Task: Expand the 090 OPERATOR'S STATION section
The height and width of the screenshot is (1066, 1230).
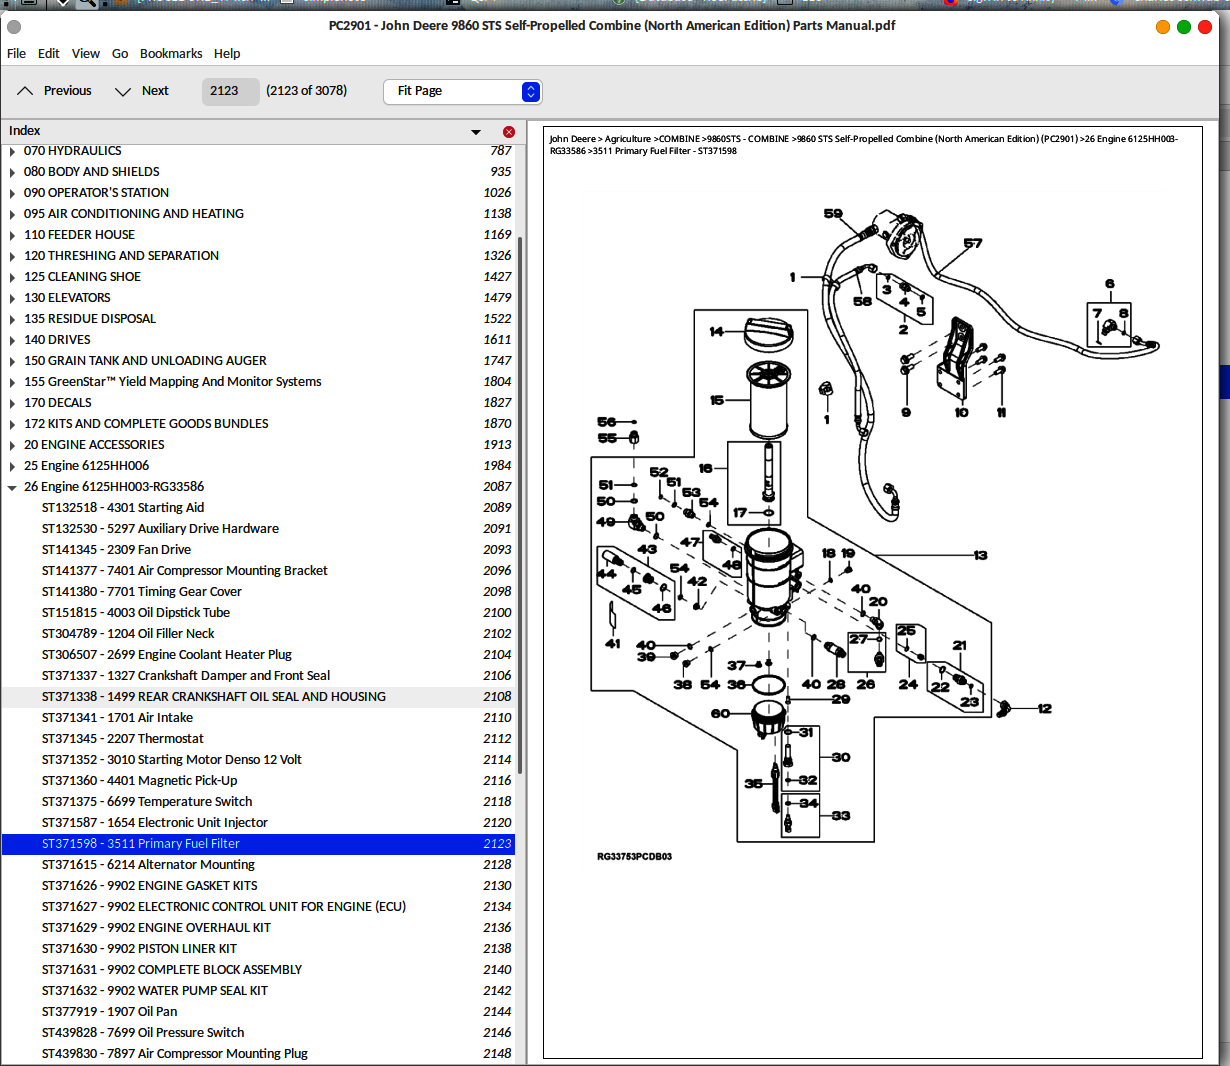Action: 12,193
